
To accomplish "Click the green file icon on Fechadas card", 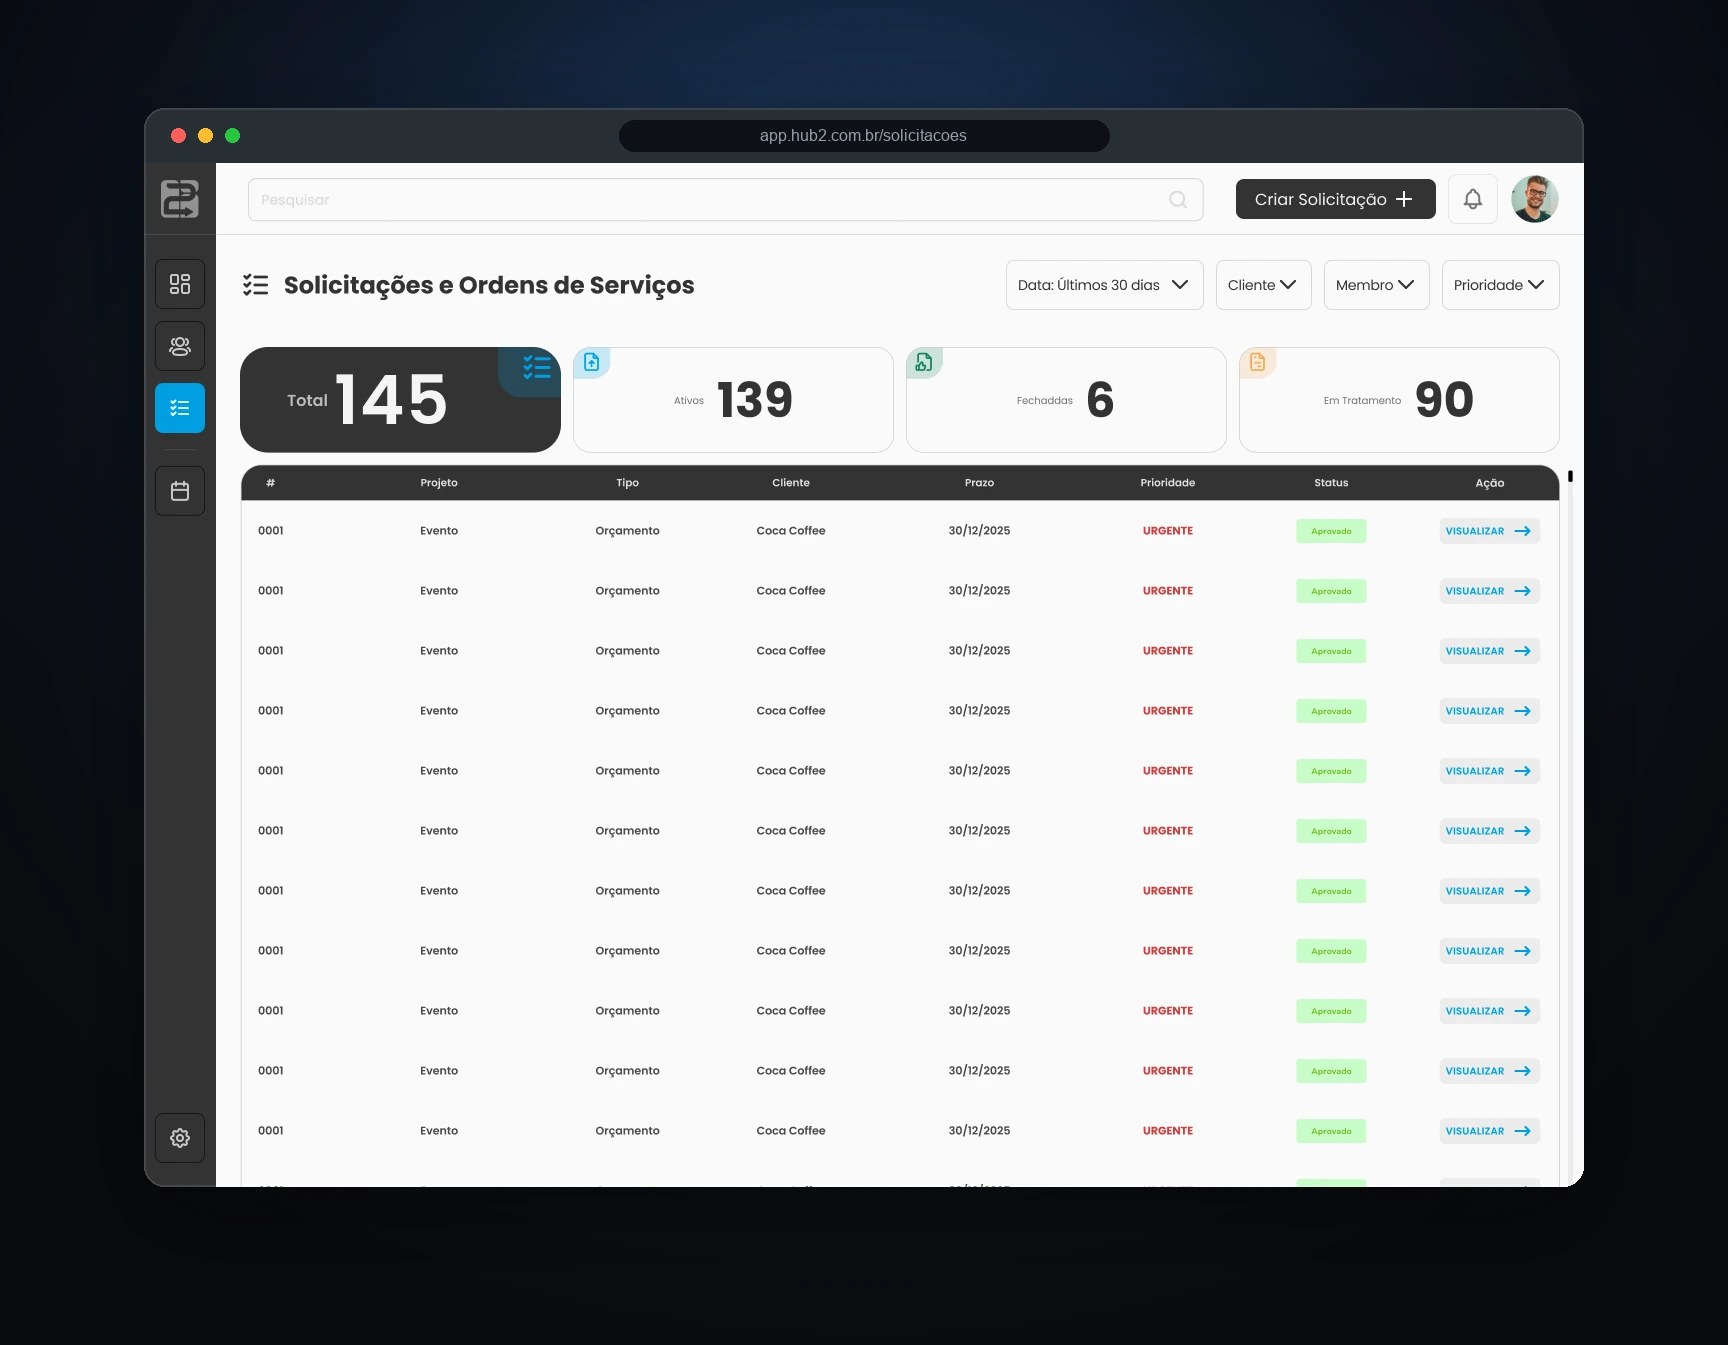I will click(x=924, y=362).
